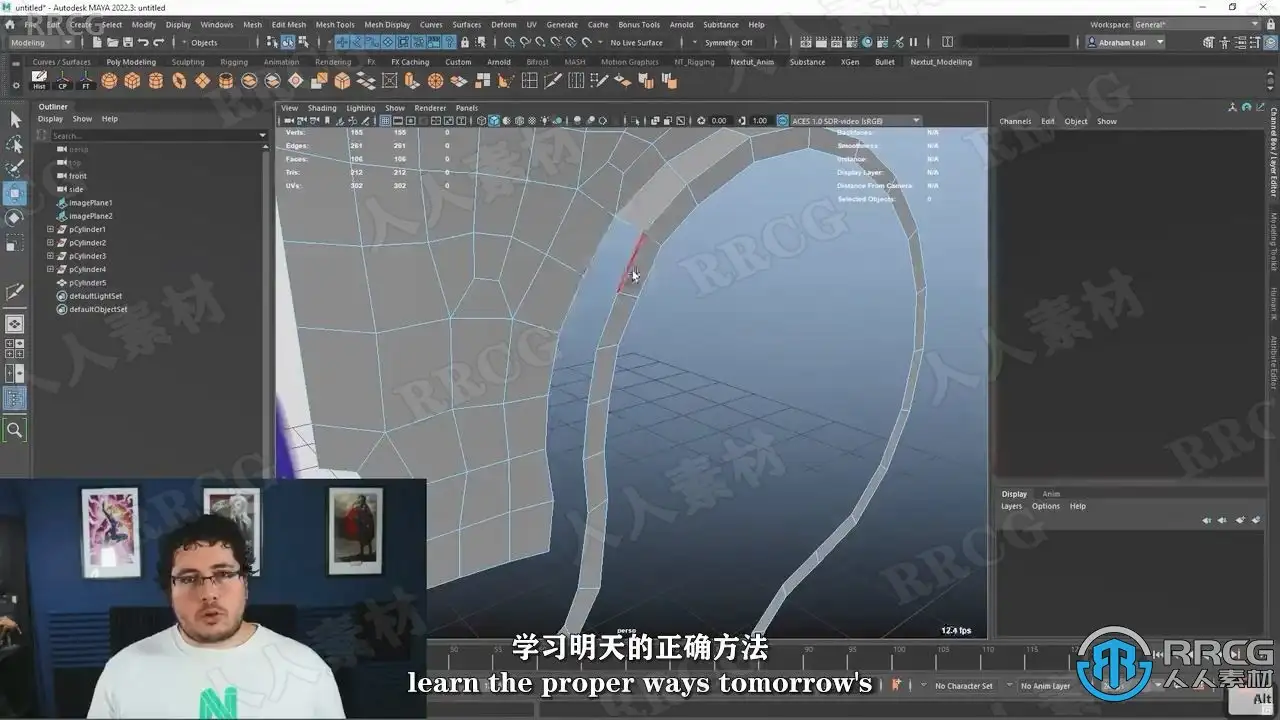Pick the Rotate tool in toolbox

point(15,217)
